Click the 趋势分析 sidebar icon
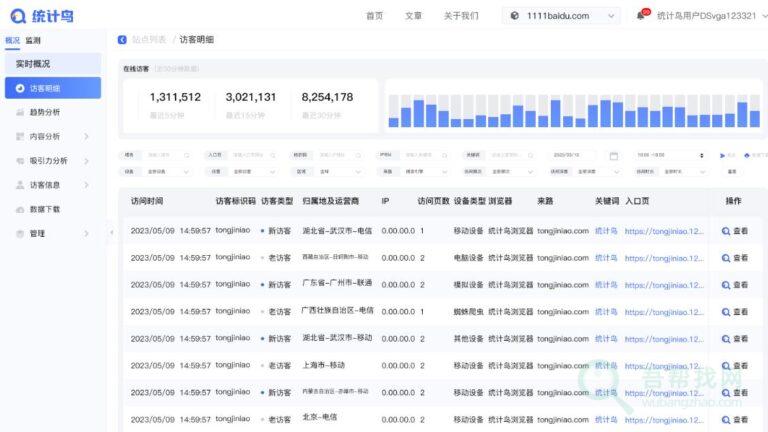The width and height of the screenshot is (768, 432). [21, 112]
